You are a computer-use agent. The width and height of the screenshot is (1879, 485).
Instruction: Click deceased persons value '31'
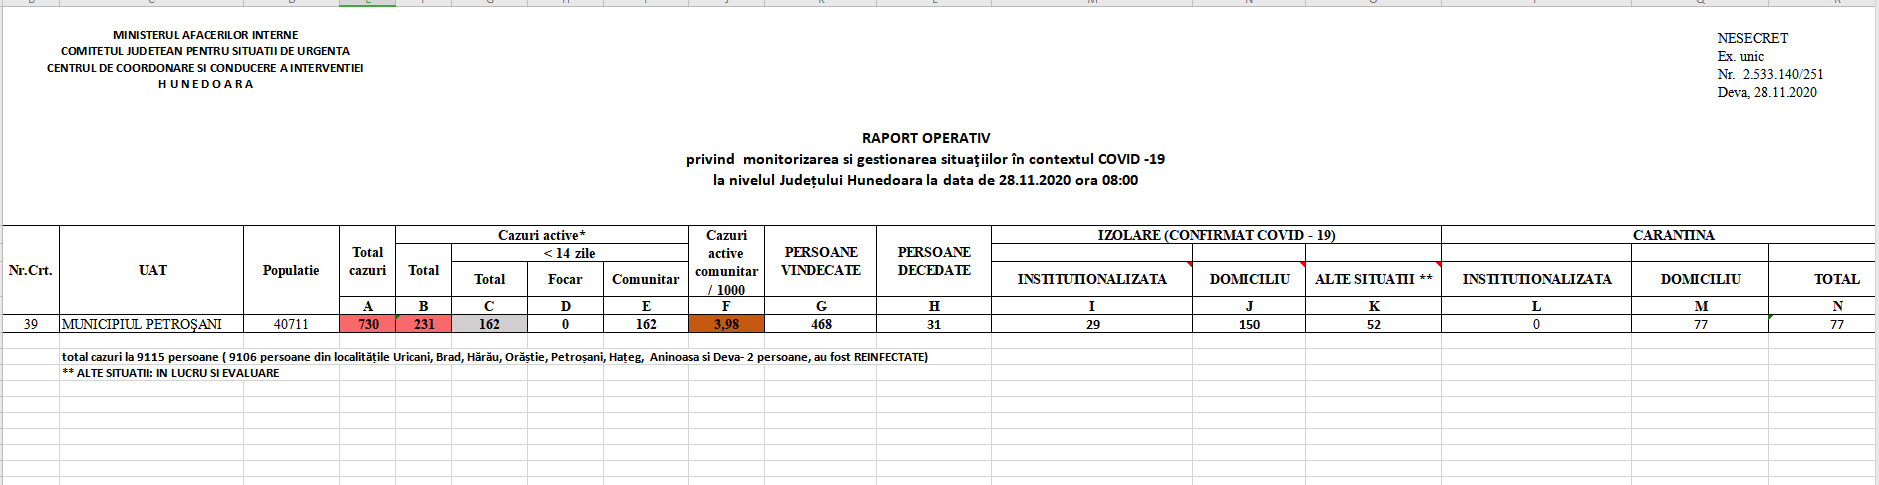coord(934,324)
